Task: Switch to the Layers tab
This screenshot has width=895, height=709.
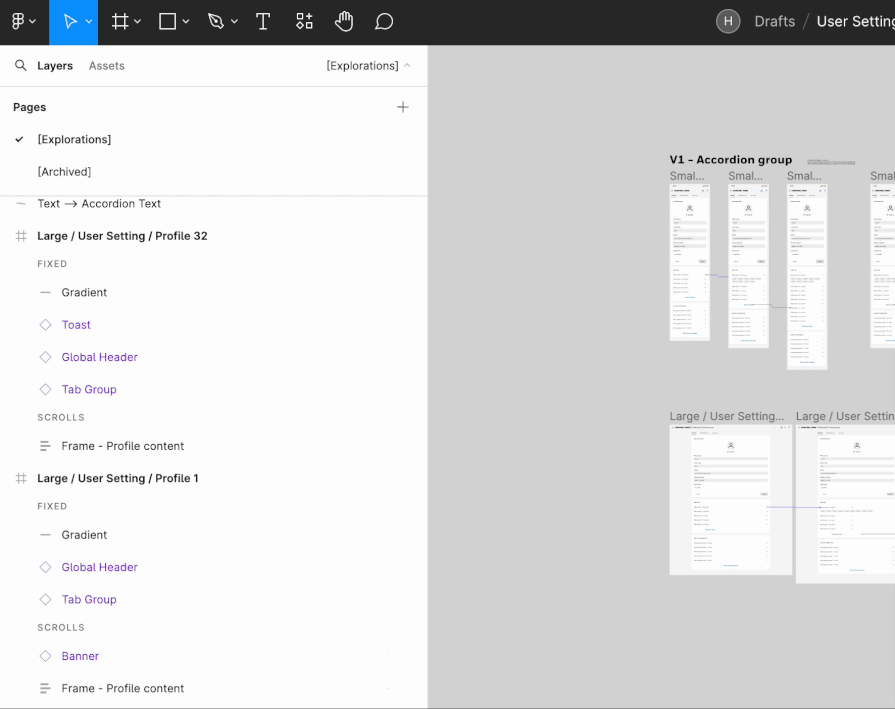Action: pyautogui.click(x=55, y=66)
